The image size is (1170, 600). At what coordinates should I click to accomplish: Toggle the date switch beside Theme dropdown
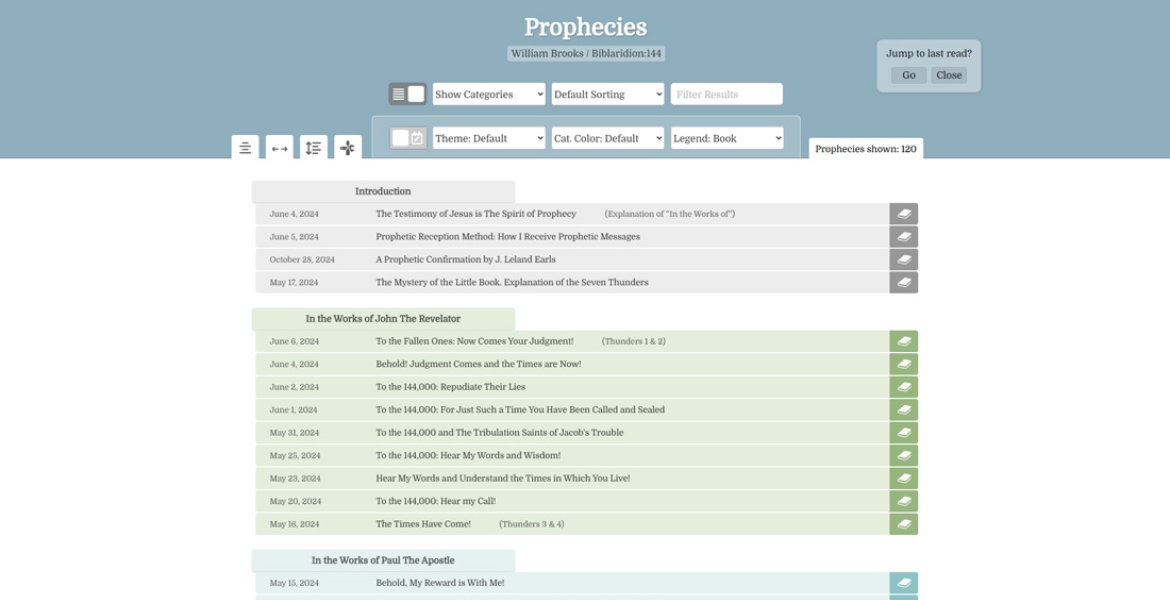click(408, 138)
